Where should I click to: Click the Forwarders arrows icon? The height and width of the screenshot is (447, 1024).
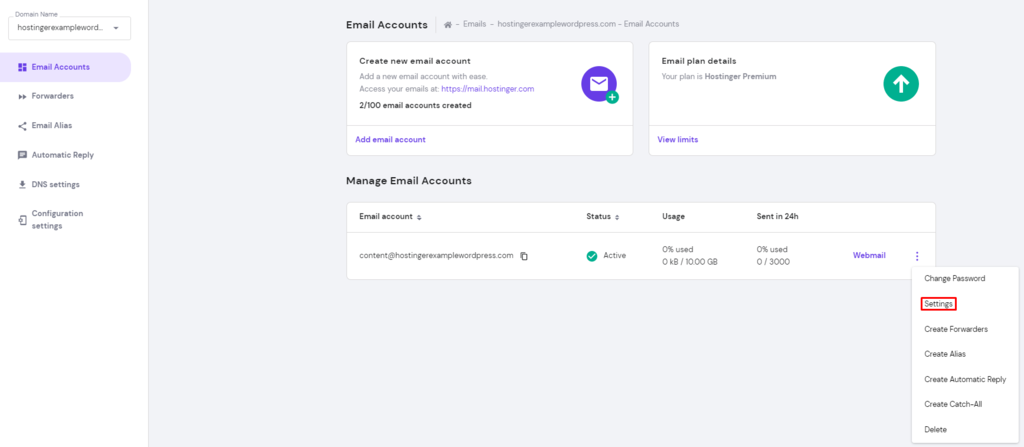pyautogui.click(x=22, y=96)
